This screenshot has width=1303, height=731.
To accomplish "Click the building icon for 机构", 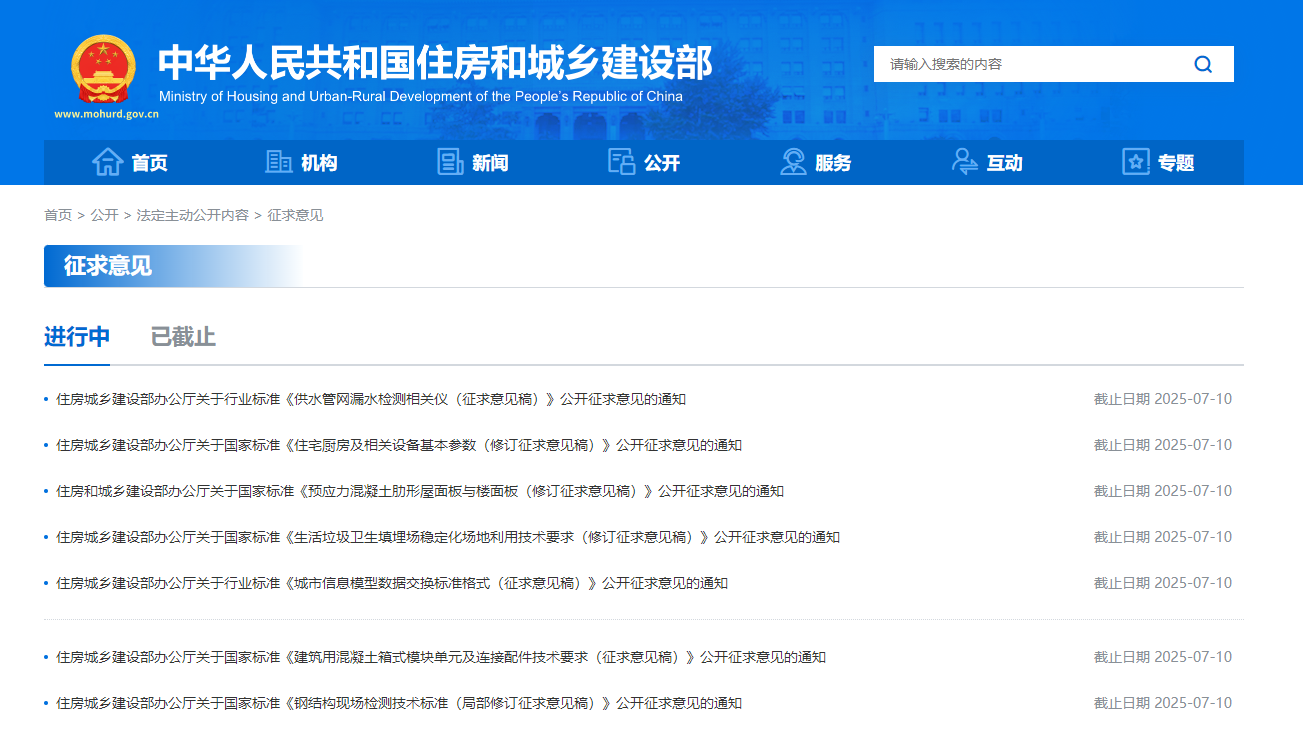I will click(x=279, y=162).
